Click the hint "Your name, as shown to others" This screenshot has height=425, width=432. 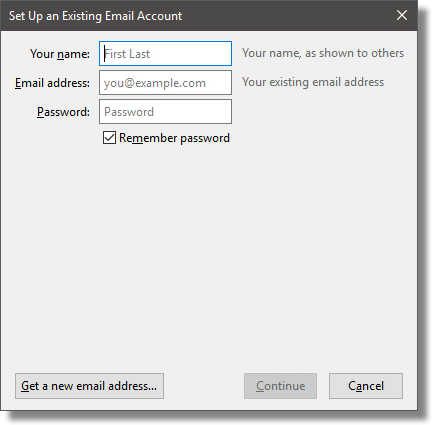[x=323, y=53]
